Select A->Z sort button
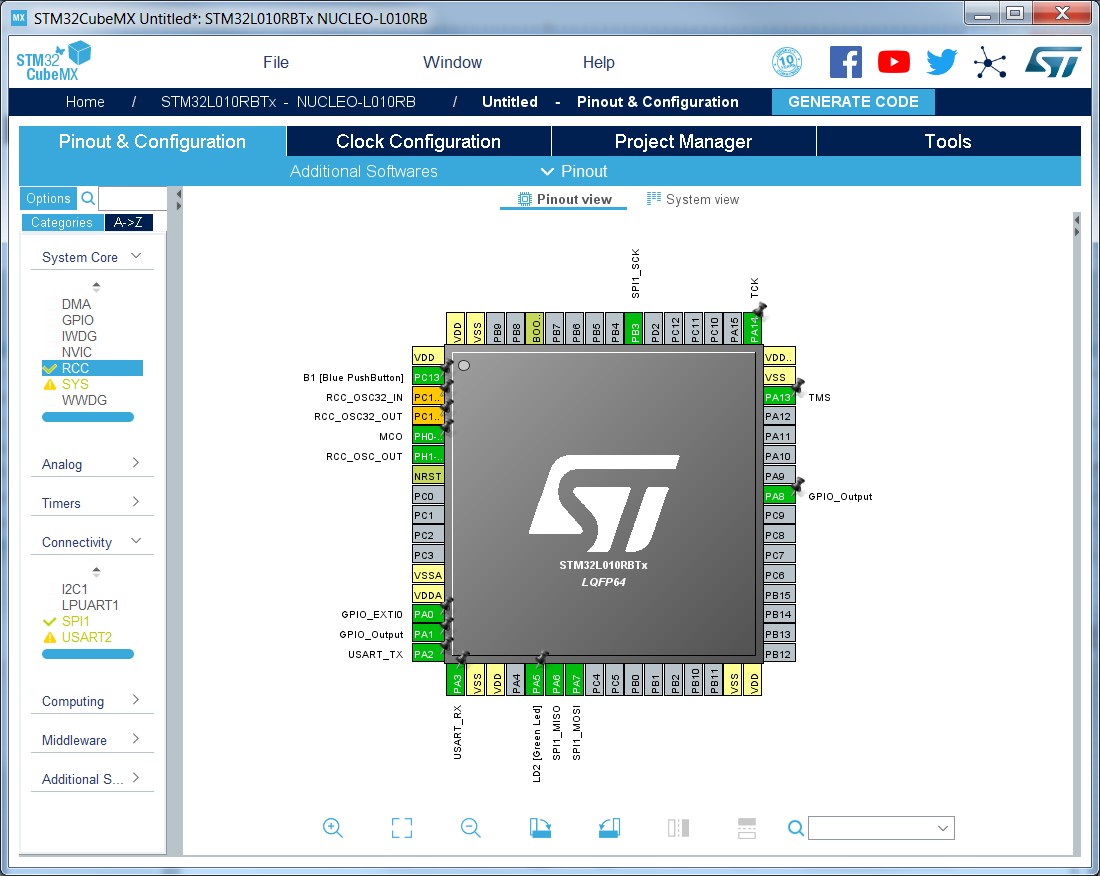The width and height of the screenshot is (1100, 876). (x=128, y=222)
